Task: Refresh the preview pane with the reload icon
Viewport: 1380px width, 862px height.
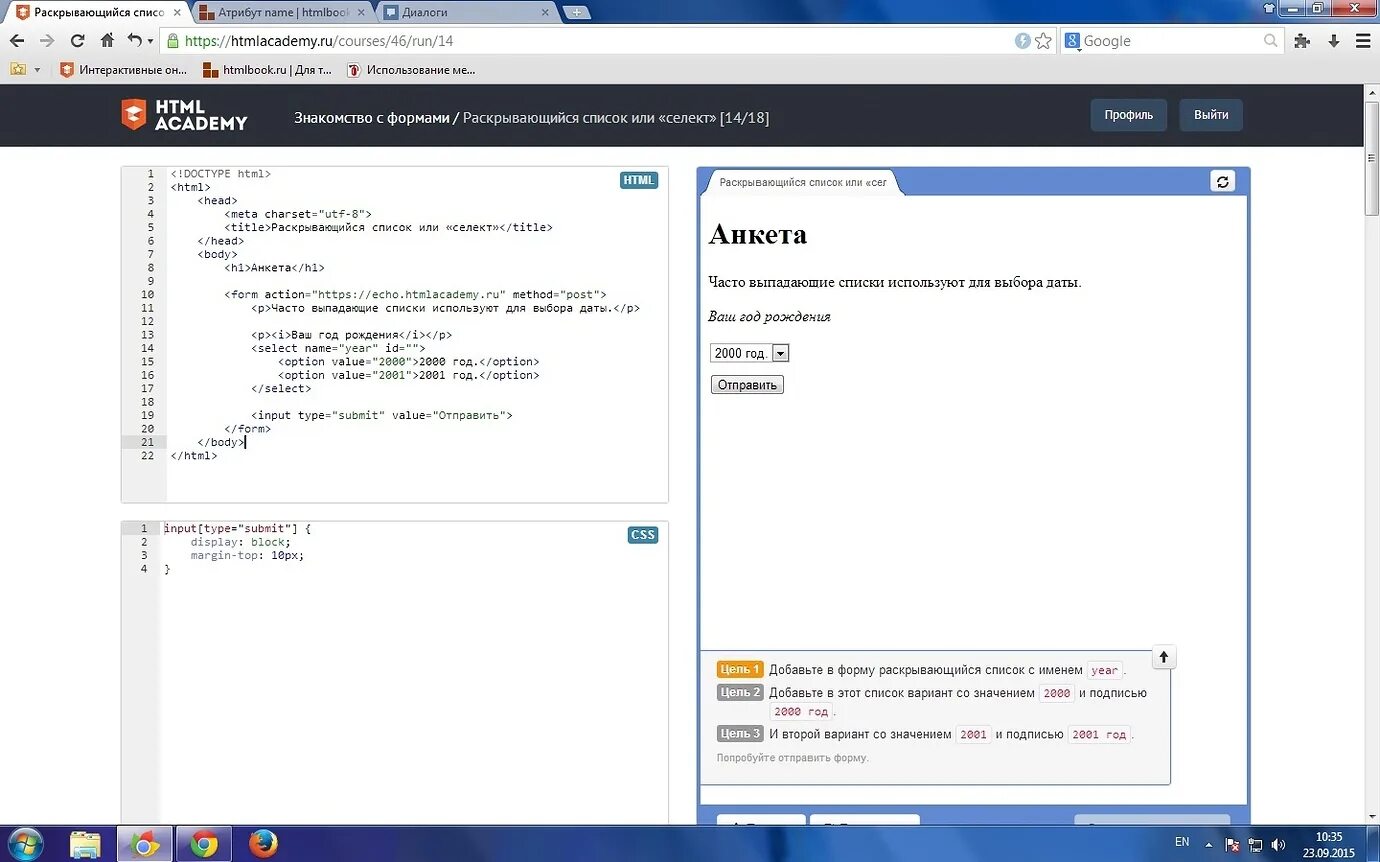Action: click(1222, 181)
